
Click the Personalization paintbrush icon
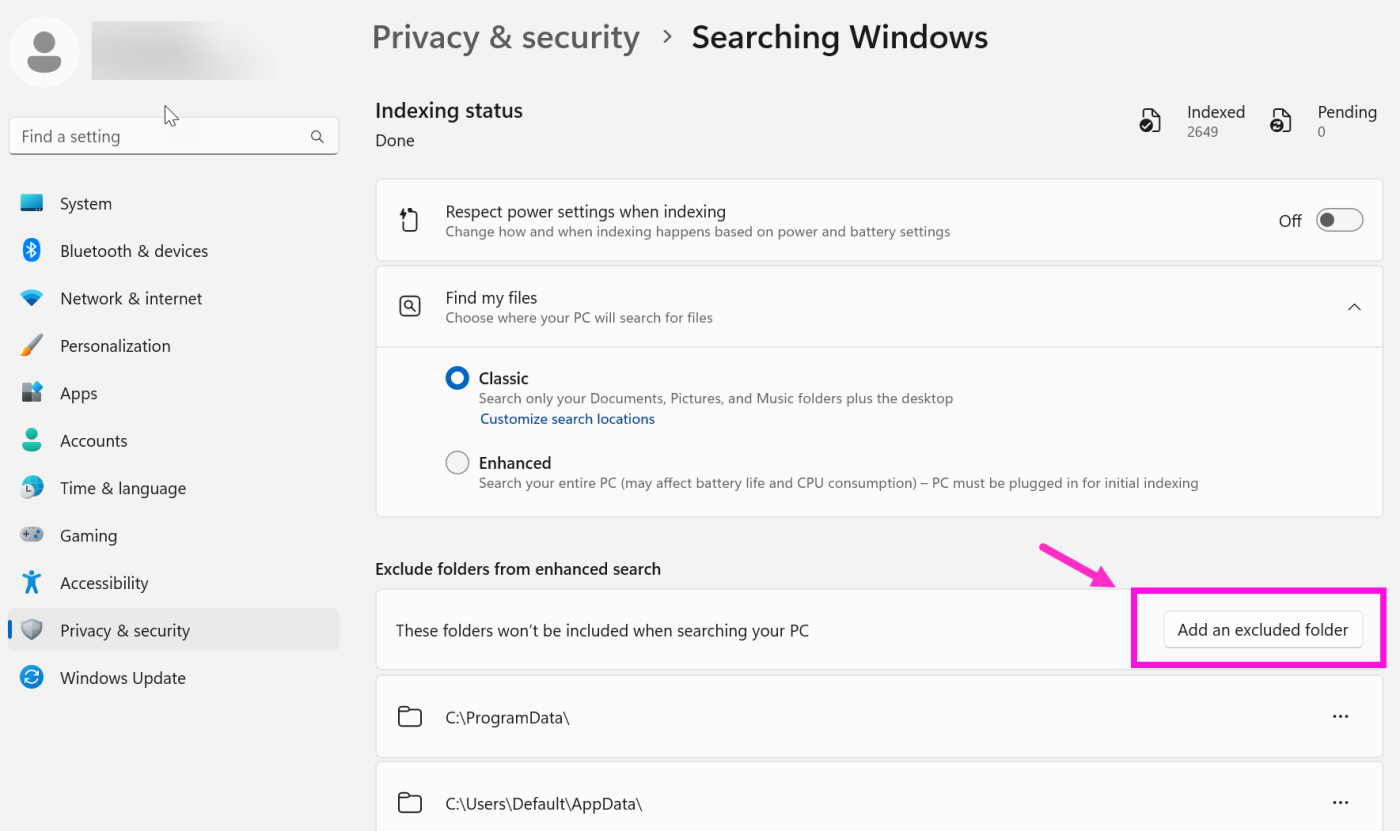[32, 345]
